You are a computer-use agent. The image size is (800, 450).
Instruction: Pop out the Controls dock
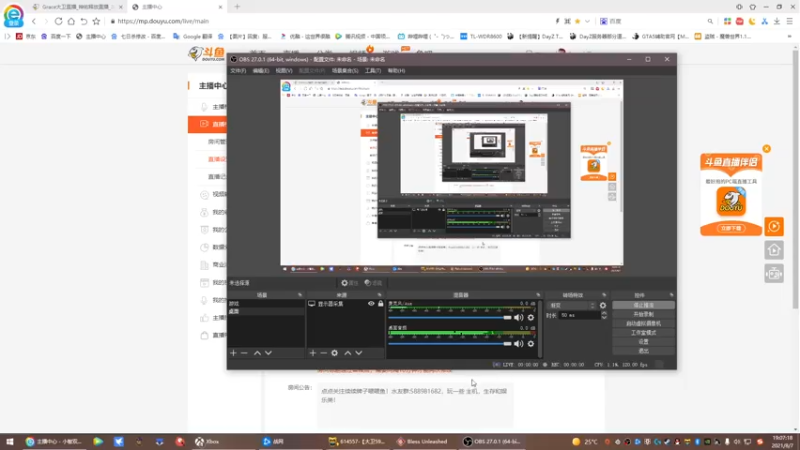[x=671, y=295]
